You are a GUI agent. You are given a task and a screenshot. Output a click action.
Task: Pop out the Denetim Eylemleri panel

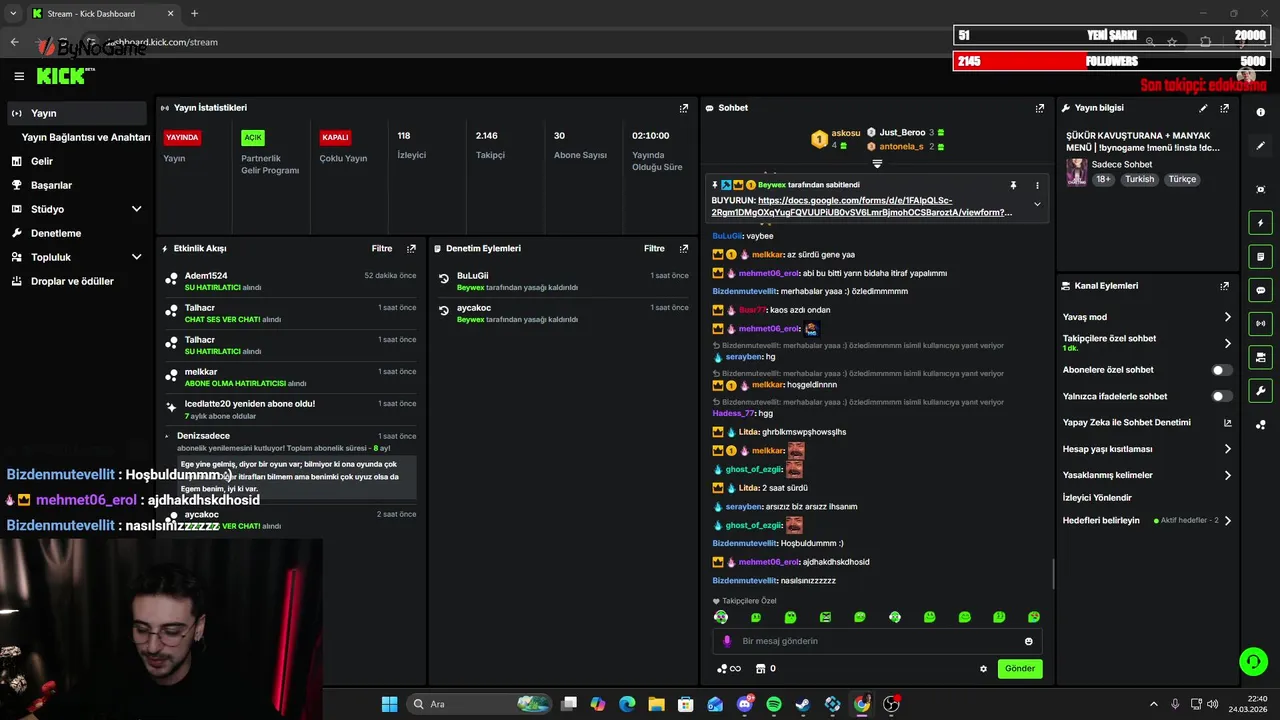pos(684,249)
